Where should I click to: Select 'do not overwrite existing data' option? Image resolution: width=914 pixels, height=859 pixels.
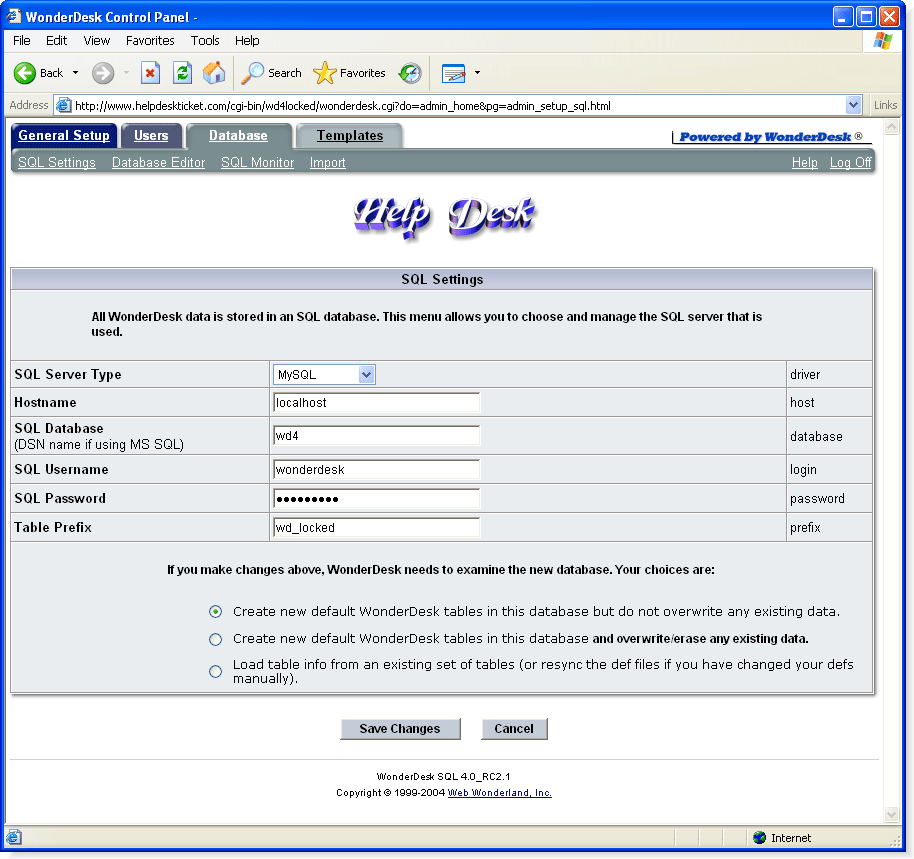click(x=216, y=611)
